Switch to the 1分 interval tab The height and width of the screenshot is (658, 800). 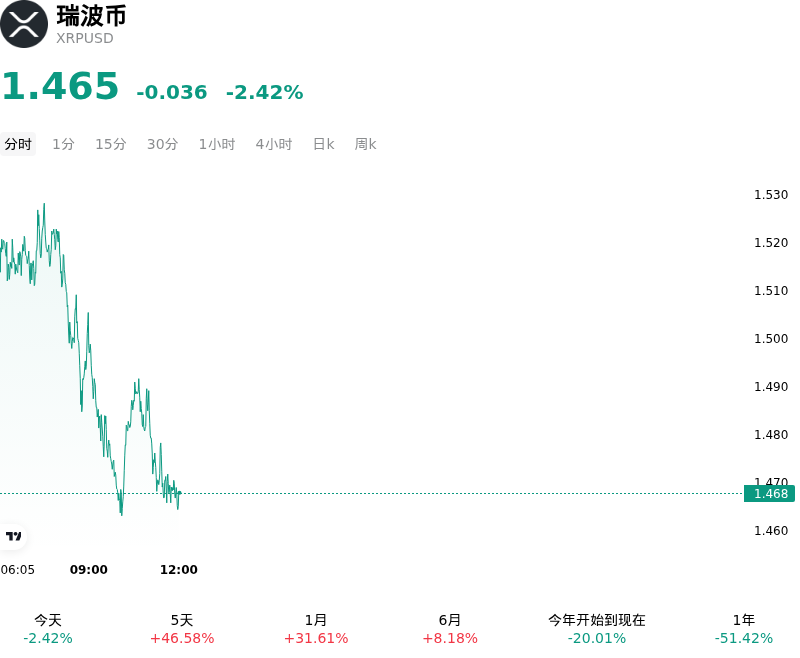coord(64,144)
